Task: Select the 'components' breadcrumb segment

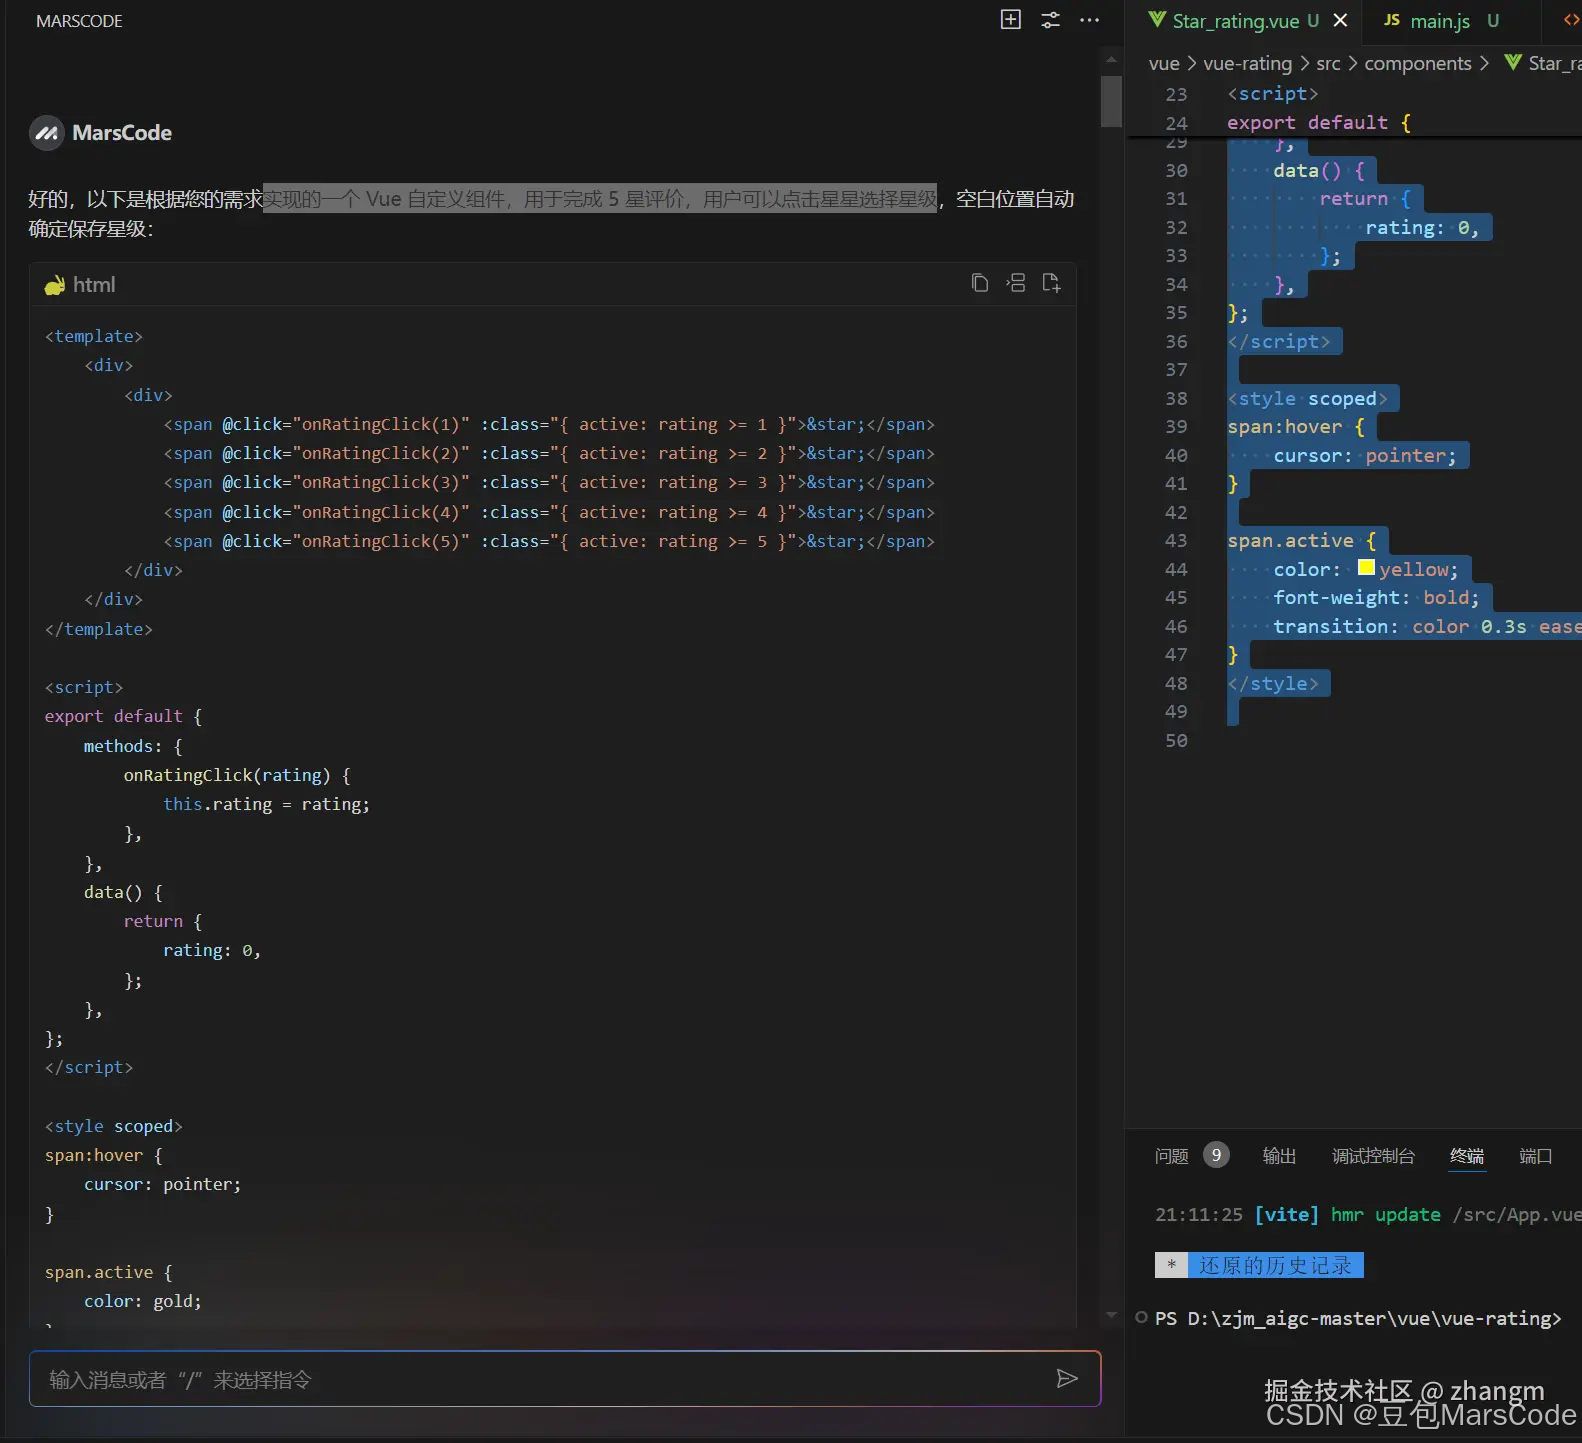Action: tap(1418, 63)
